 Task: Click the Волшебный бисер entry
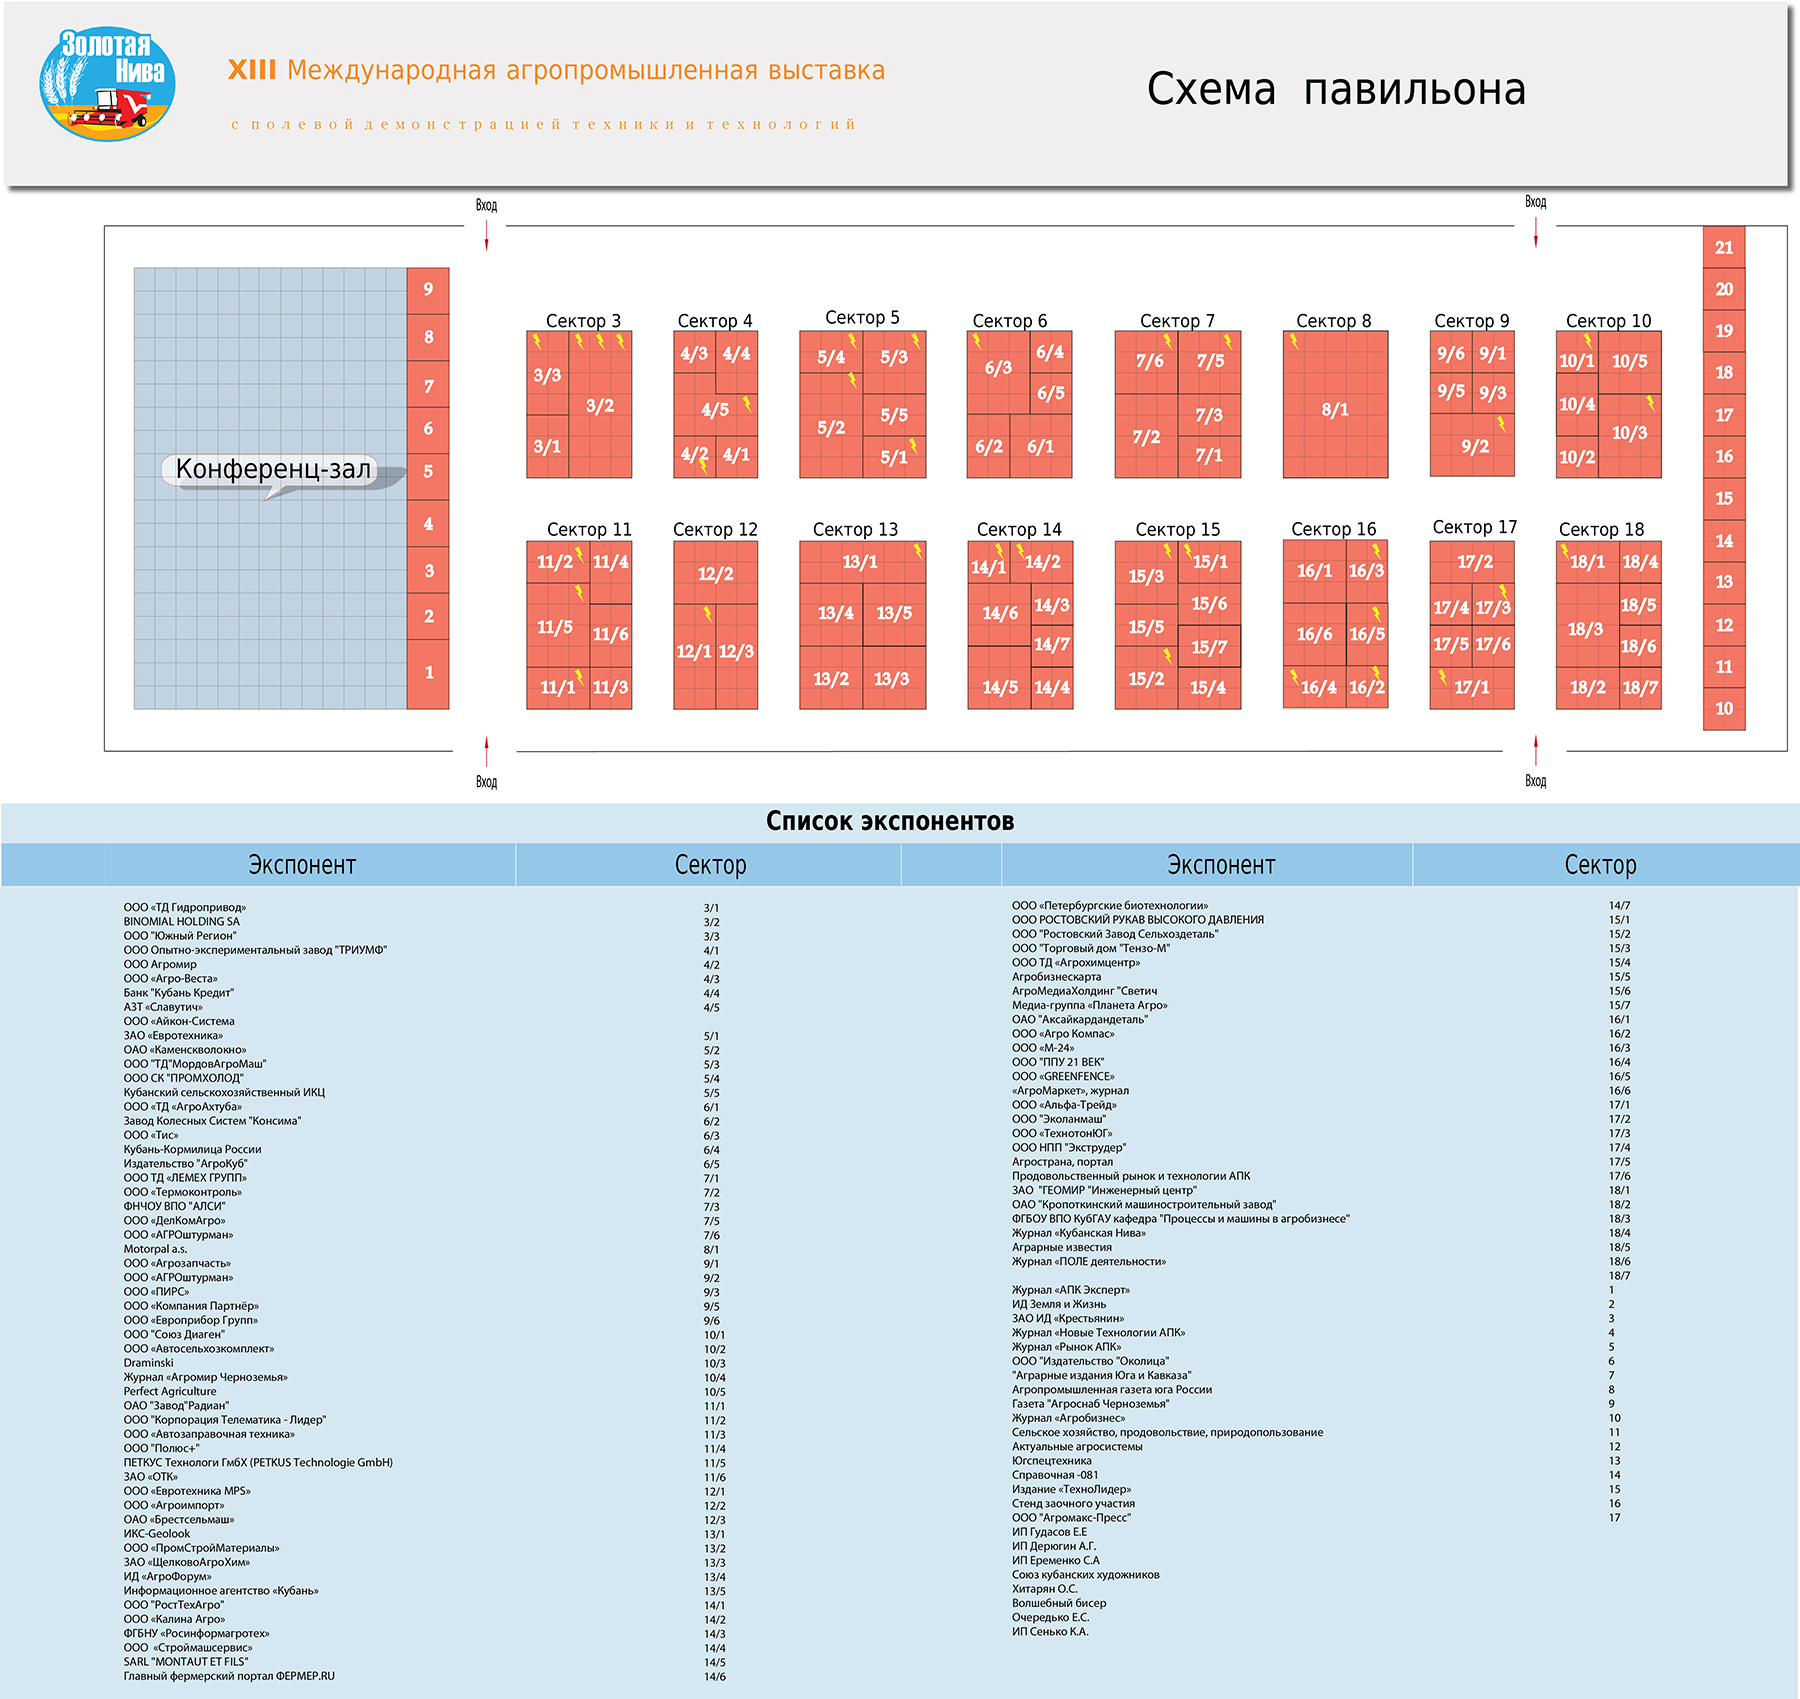1059,1603
